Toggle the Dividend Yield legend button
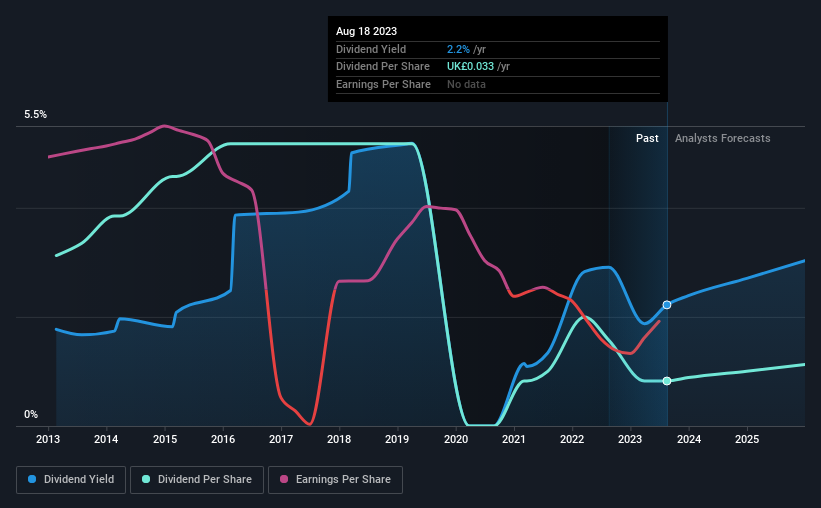 pyautogui.click(x=71, y=480)
